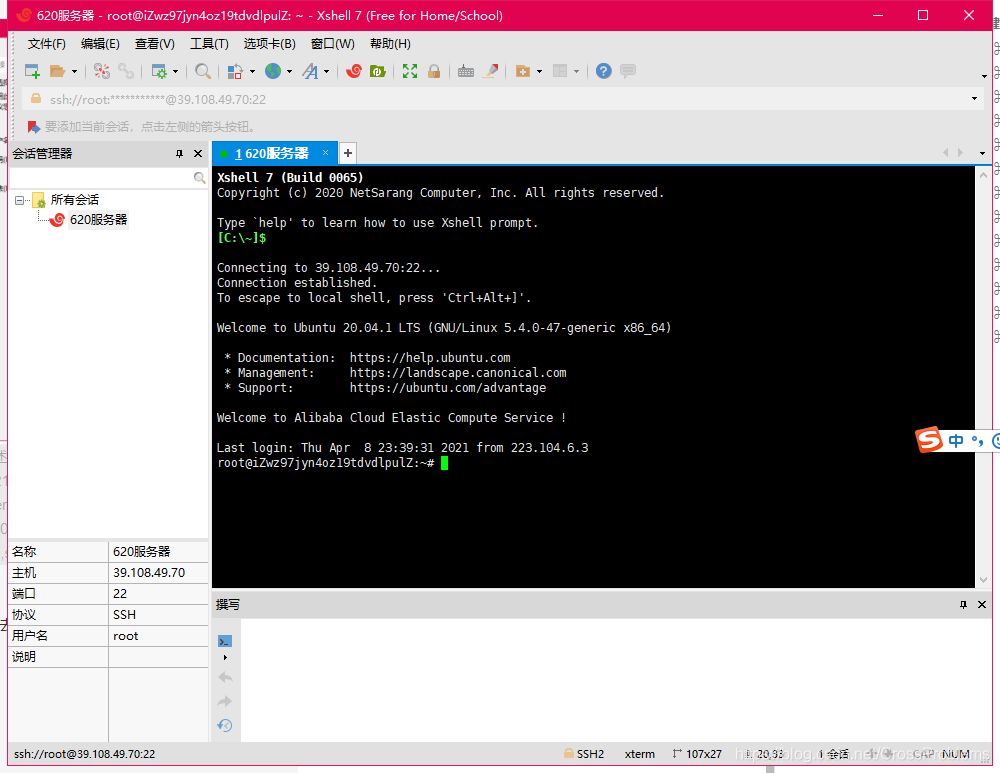Collapse the 所有会话 tree node
1000x773 pixels.
pyautogui.click(x=19, y=200)
